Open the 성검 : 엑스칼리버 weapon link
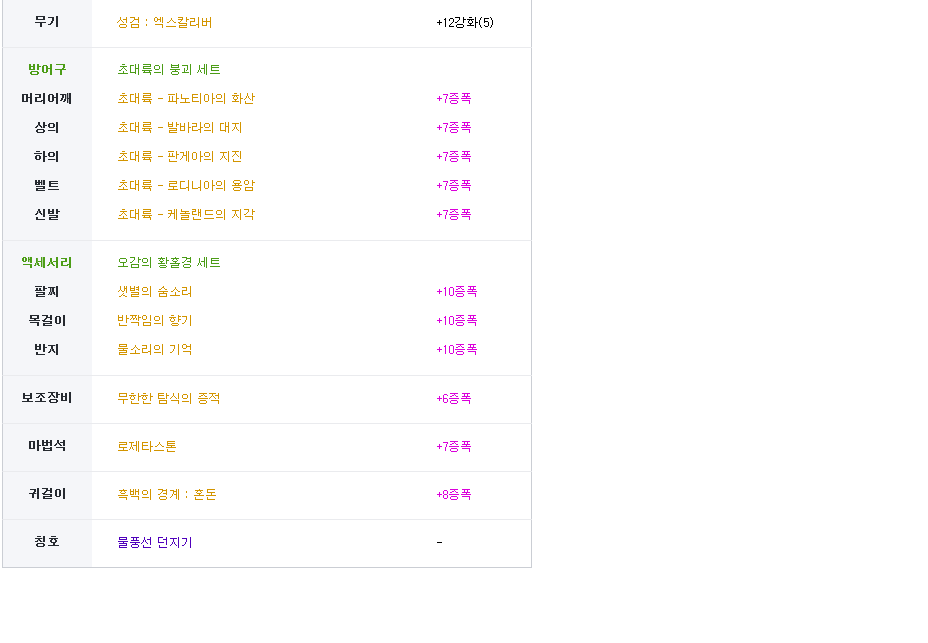The width and height of the screenshot is (928, 643). pyautogui.click(x=164, y=22)
